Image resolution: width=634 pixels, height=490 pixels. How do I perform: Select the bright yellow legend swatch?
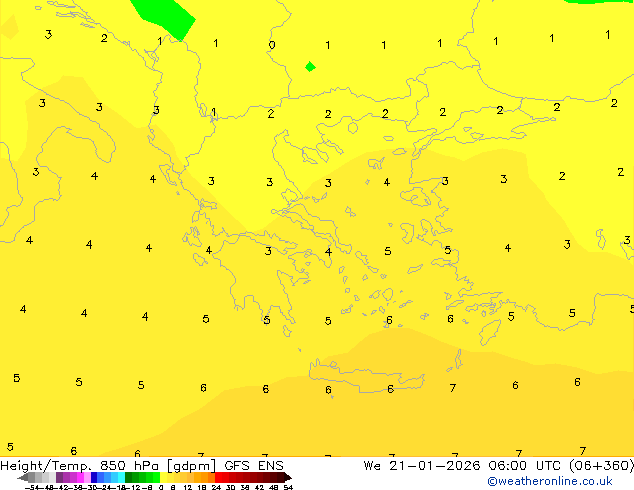[x=163, y=477]
